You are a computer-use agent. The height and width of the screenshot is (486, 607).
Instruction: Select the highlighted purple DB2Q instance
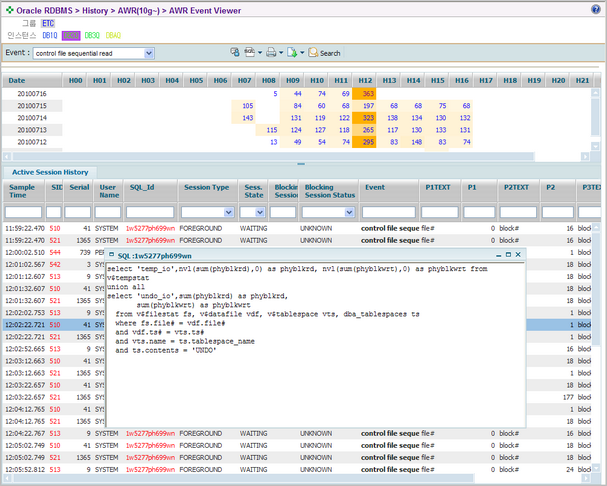click(71, 35)
